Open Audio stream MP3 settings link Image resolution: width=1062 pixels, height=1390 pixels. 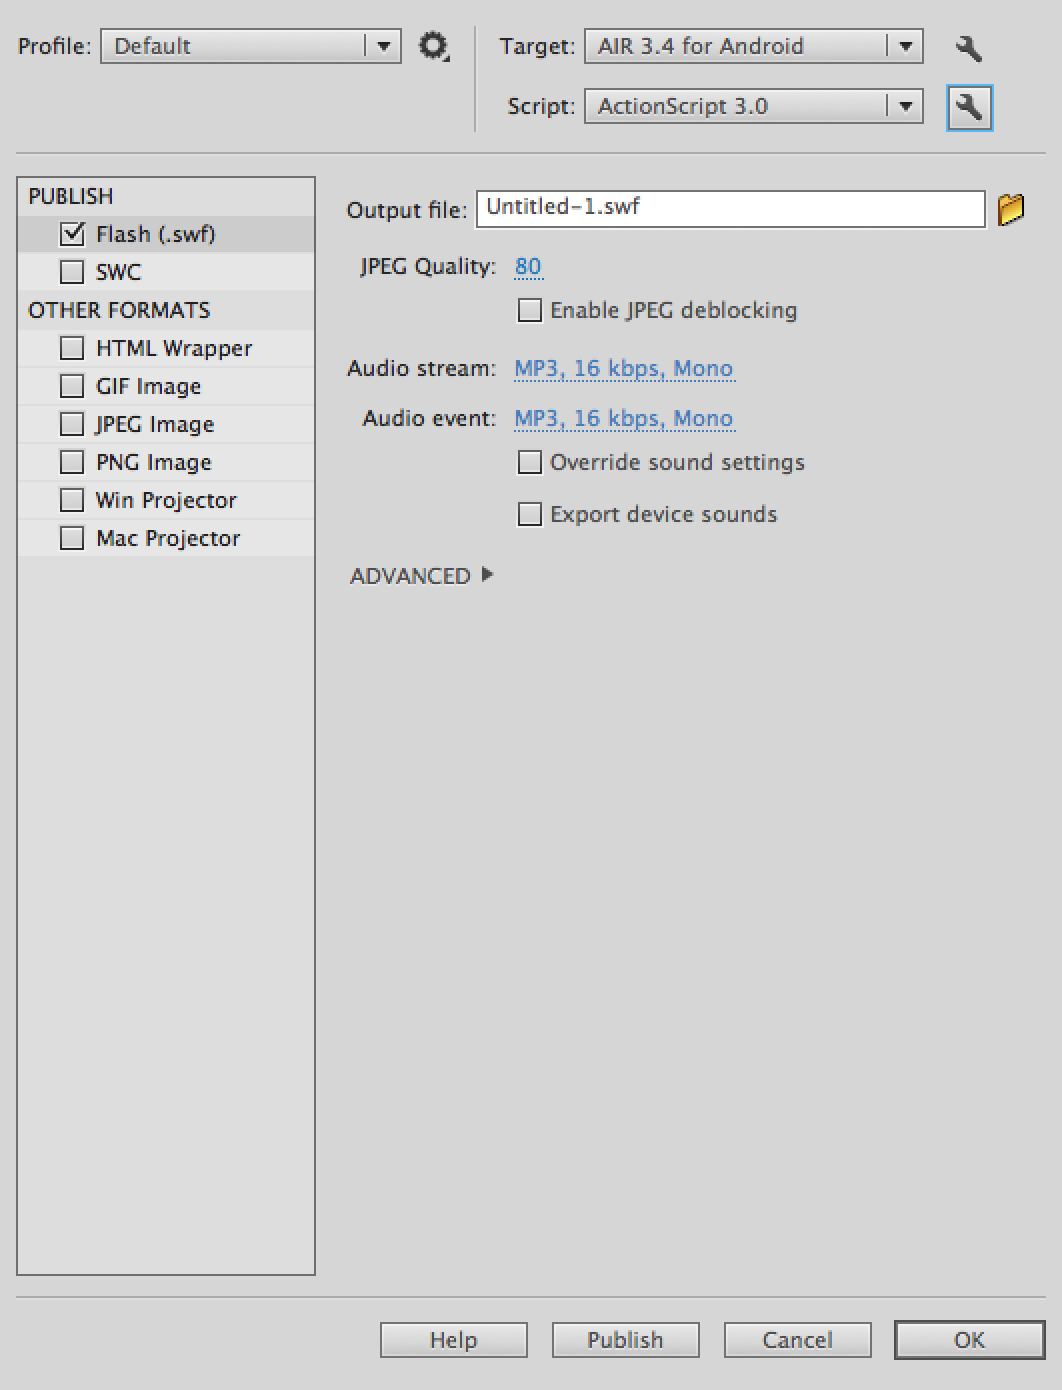624,368
